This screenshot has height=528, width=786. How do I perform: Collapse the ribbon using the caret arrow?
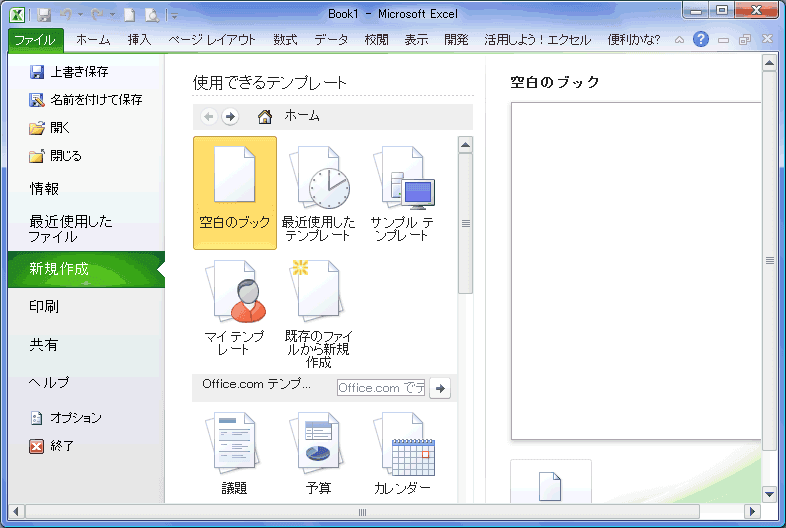[680, 40]
